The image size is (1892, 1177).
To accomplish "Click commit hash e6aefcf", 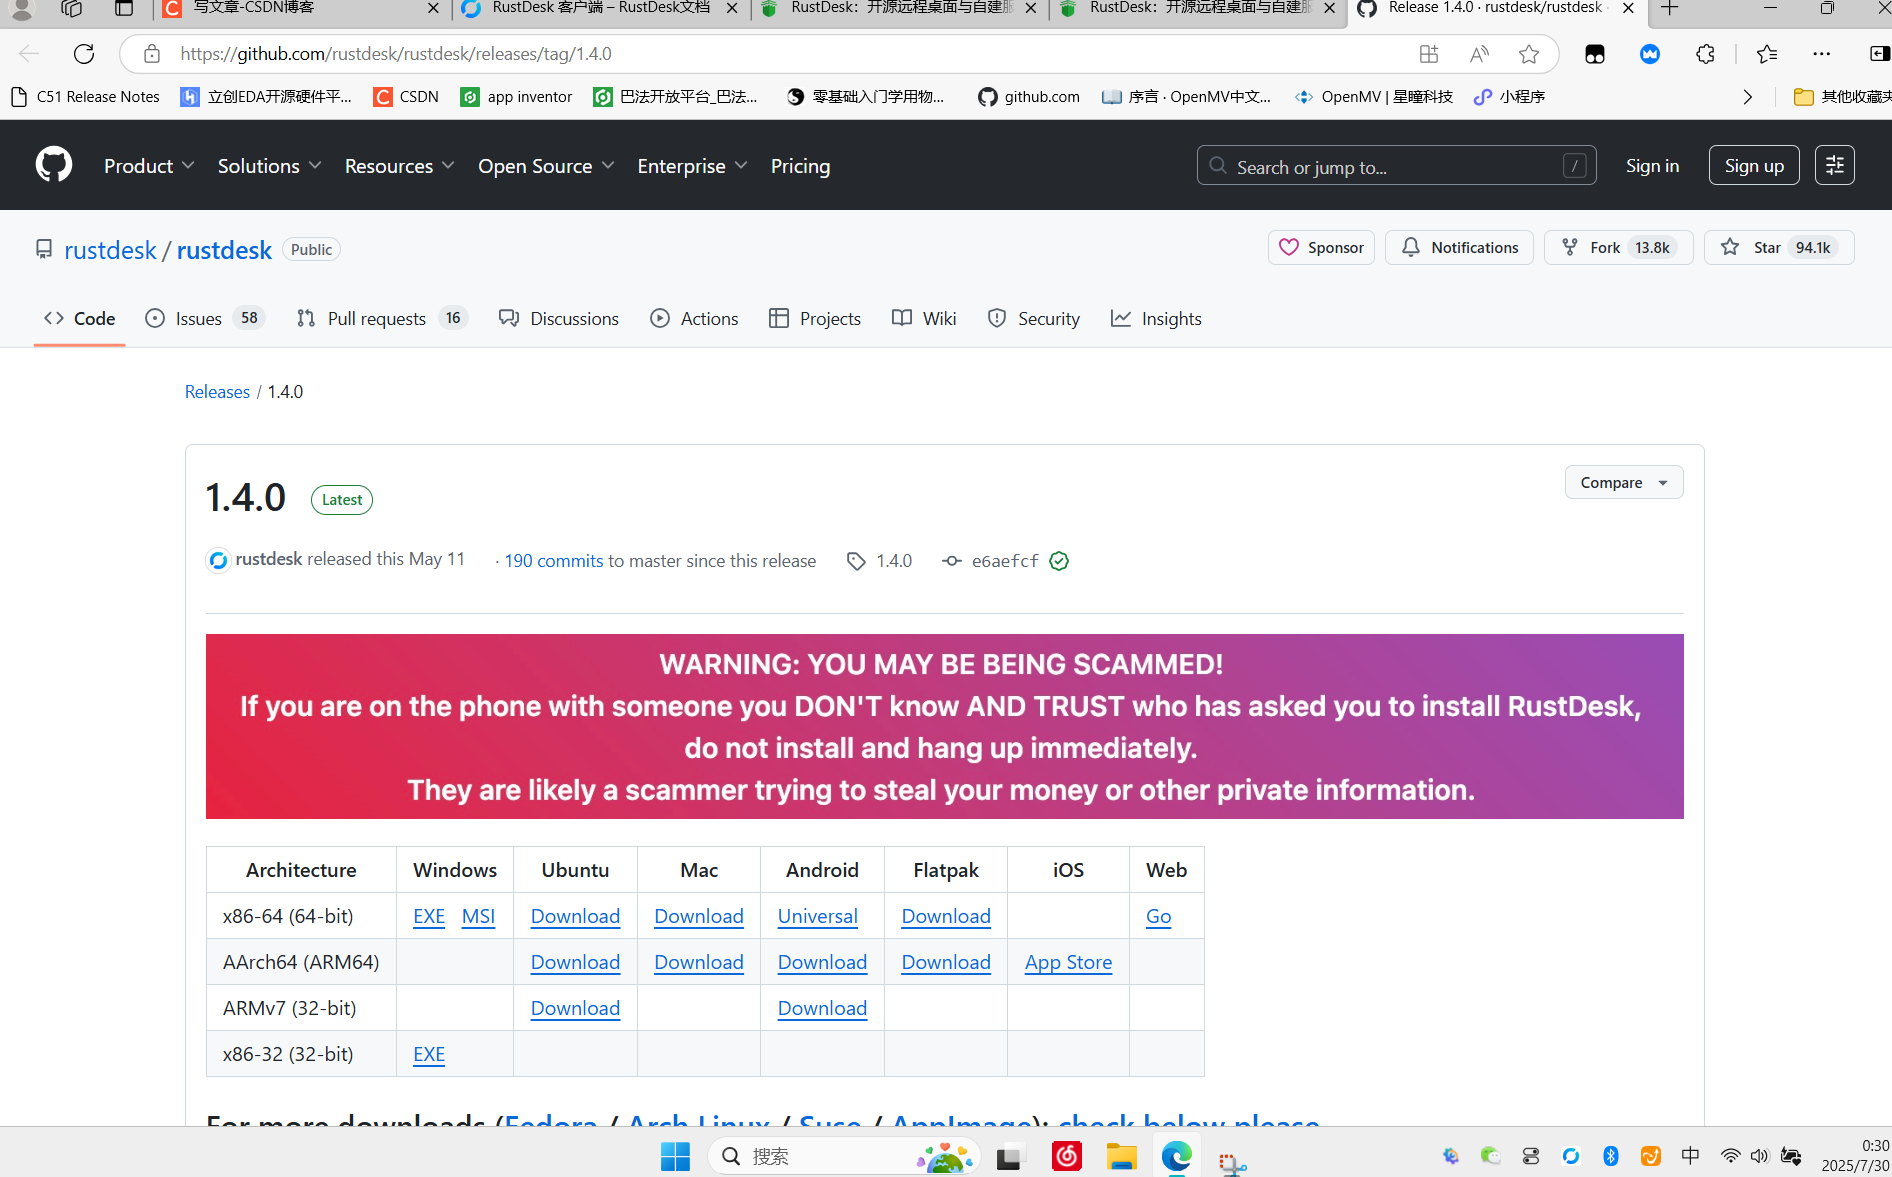I will tap(1005, 561).
